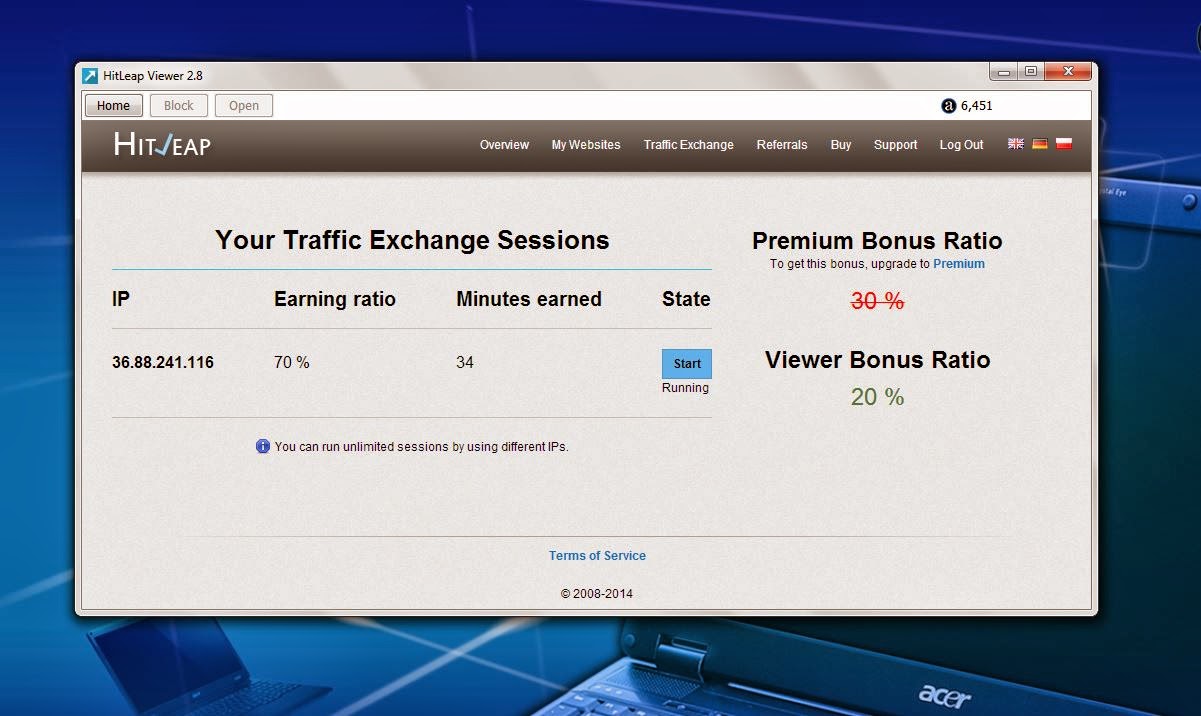The height and width of the screenshot is (716, 1201).
Task: Click the blue info icon near unlimited sessions
Action: pyautogui.click(x=263, y=446)
